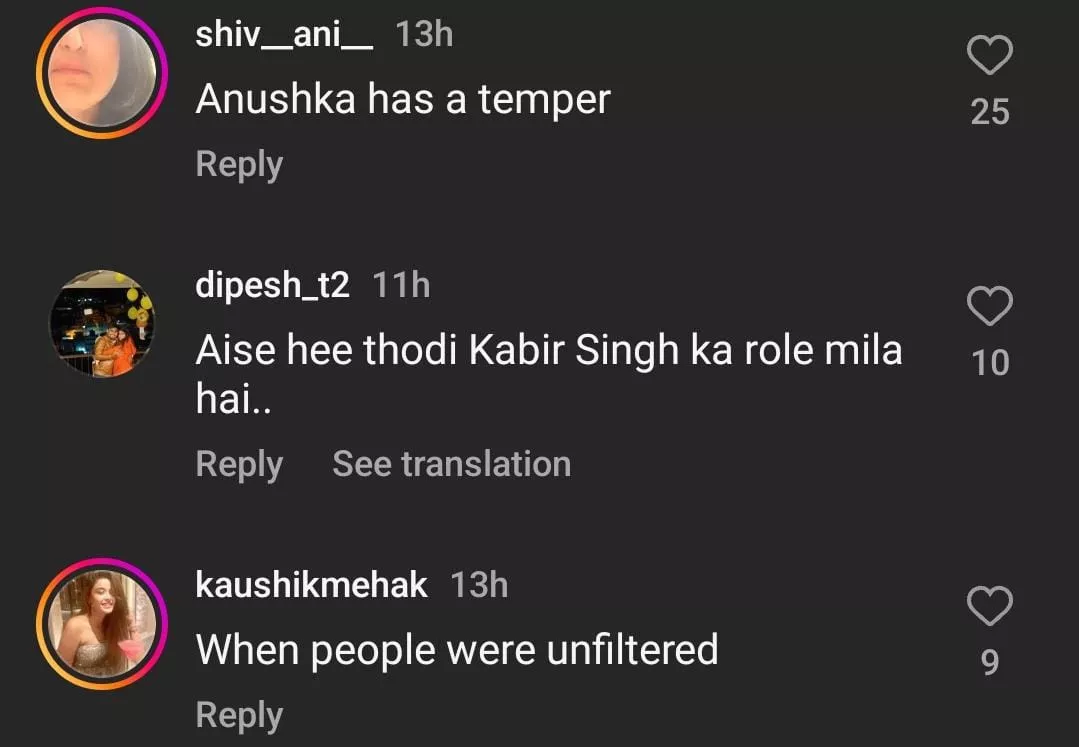This screenshot has width=1079, height=747.
Task: Reply to 'When people were unfiltered' comment
Action: coord(239,715)
